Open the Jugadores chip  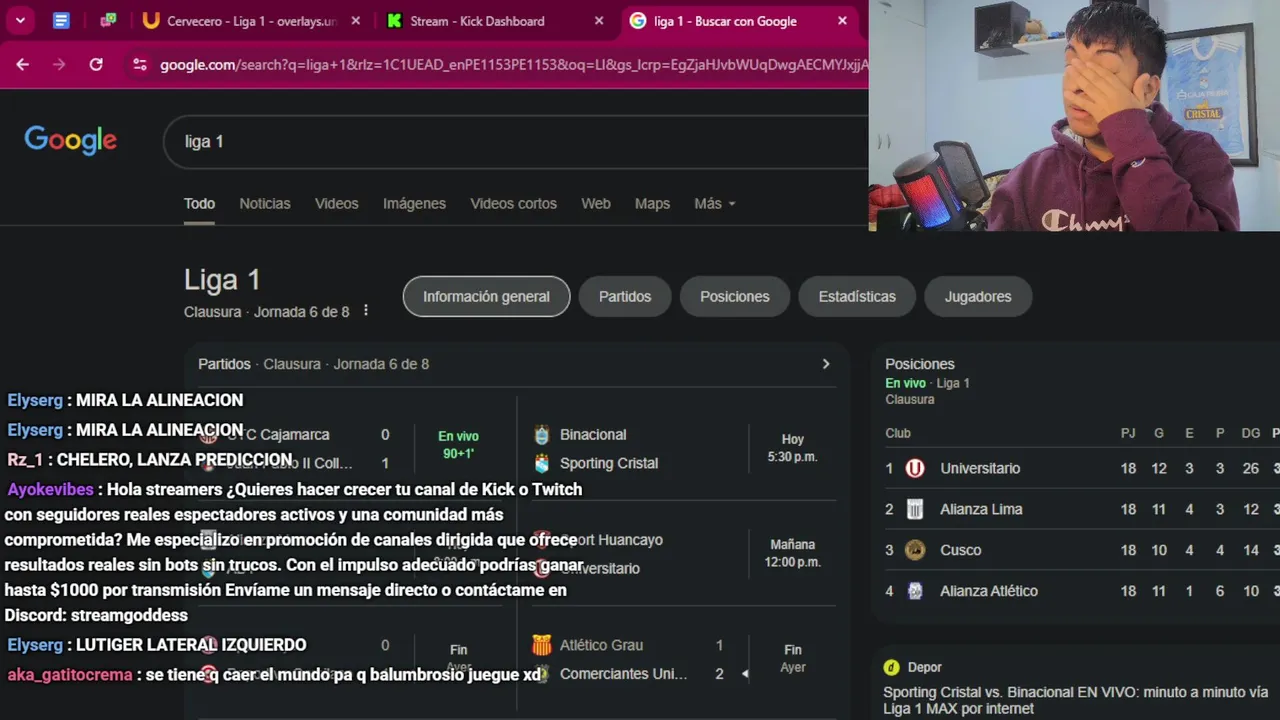pyautogui.click(x=978, y=296)
